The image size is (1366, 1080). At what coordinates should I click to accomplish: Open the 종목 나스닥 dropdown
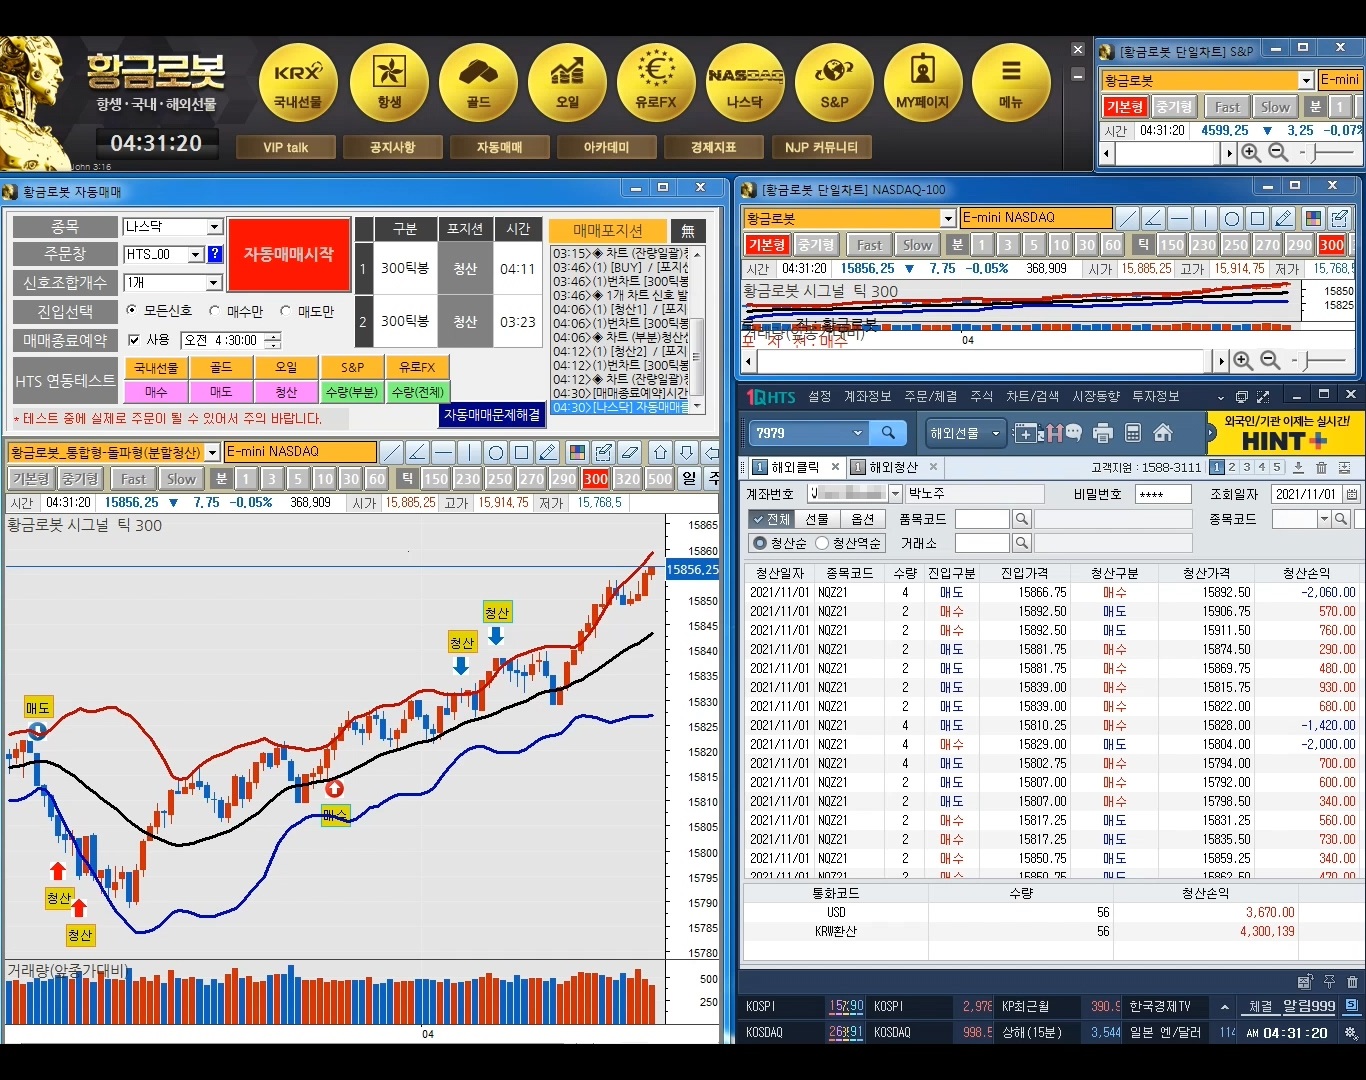pyautogui.click(x=214, y=227)
